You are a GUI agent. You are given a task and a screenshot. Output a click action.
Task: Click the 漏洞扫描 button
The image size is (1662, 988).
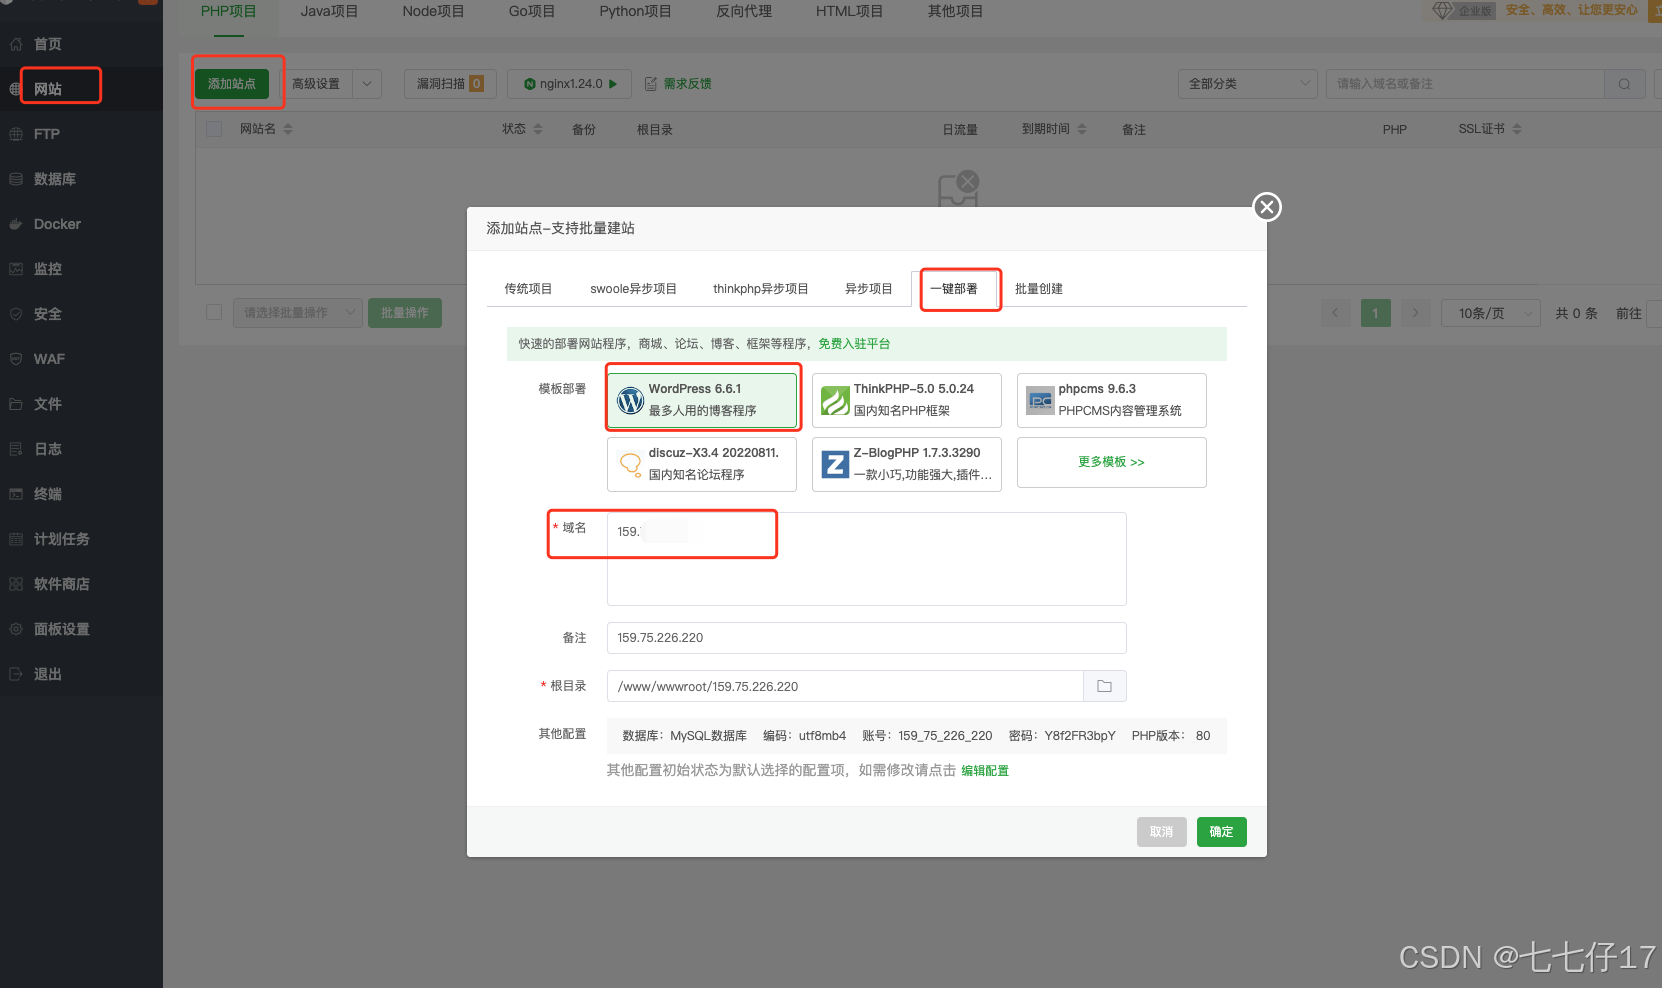click(x=450, y=84)
